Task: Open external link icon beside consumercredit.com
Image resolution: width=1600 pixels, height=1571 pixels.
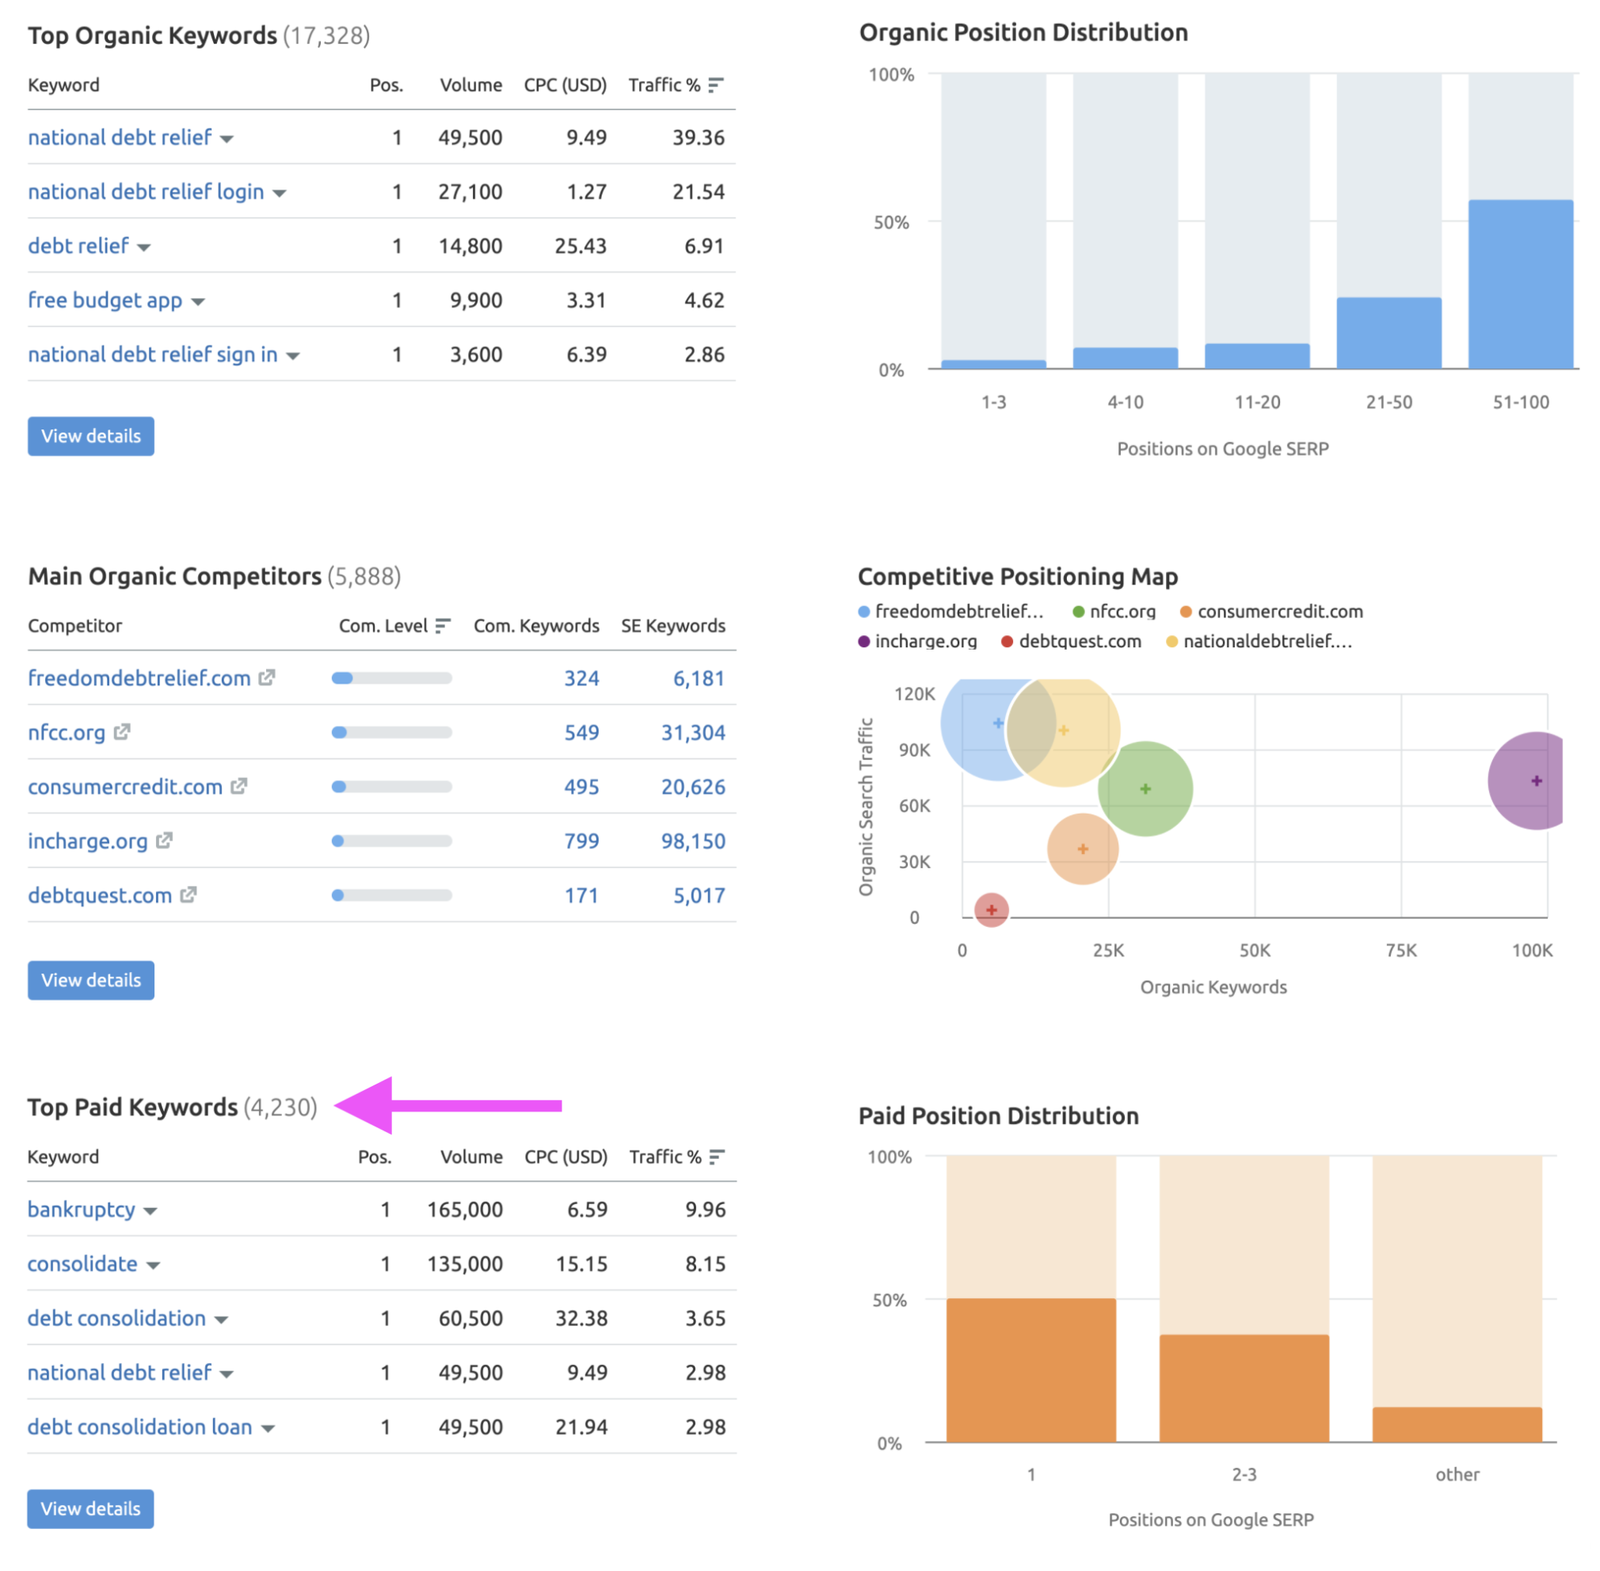Action: coord(239,787)
